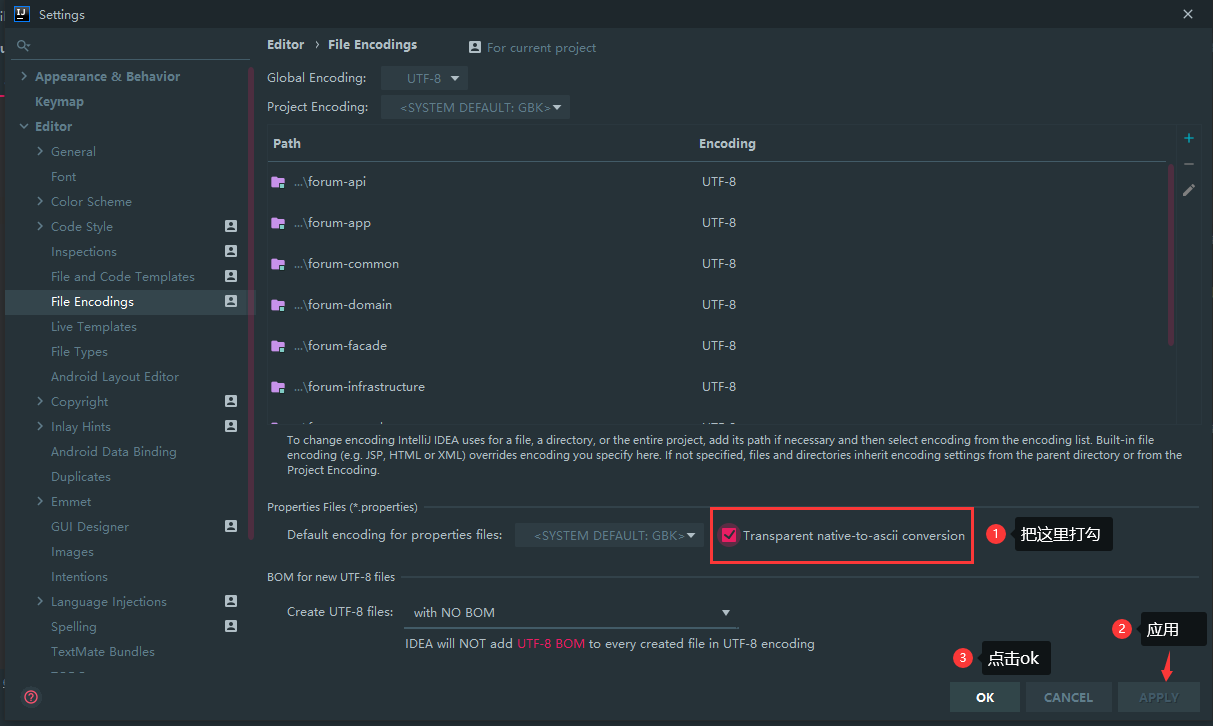Image resolution: width=1213 pixels, height=726 pixels.
Task: Click the Encoding column header
Action: coord(727,144)
